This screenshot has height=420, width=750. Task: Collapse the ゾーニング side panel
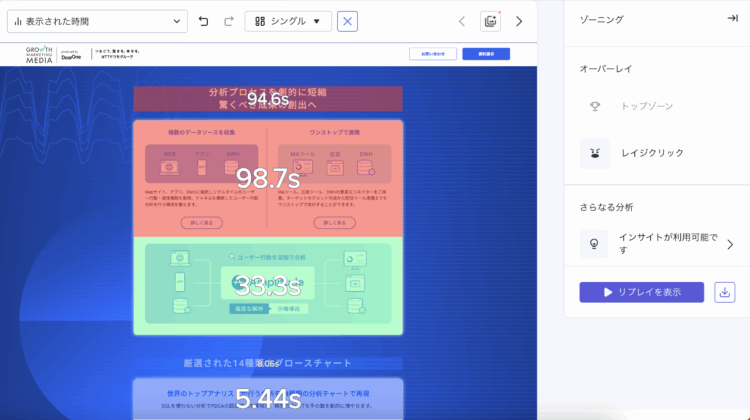pyautogui.click(x=732, y=19)
